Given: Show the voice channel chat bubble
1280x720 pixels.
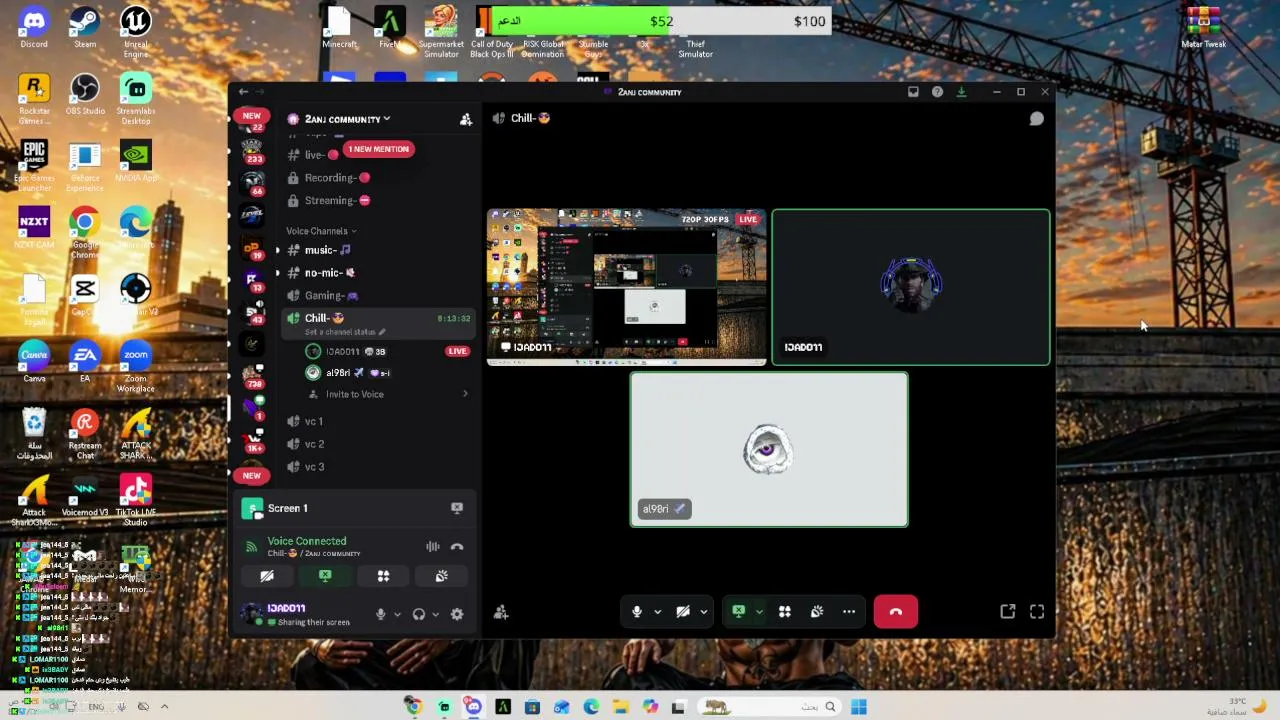Looking at the screenshot, I should [x=1037, y=119].
